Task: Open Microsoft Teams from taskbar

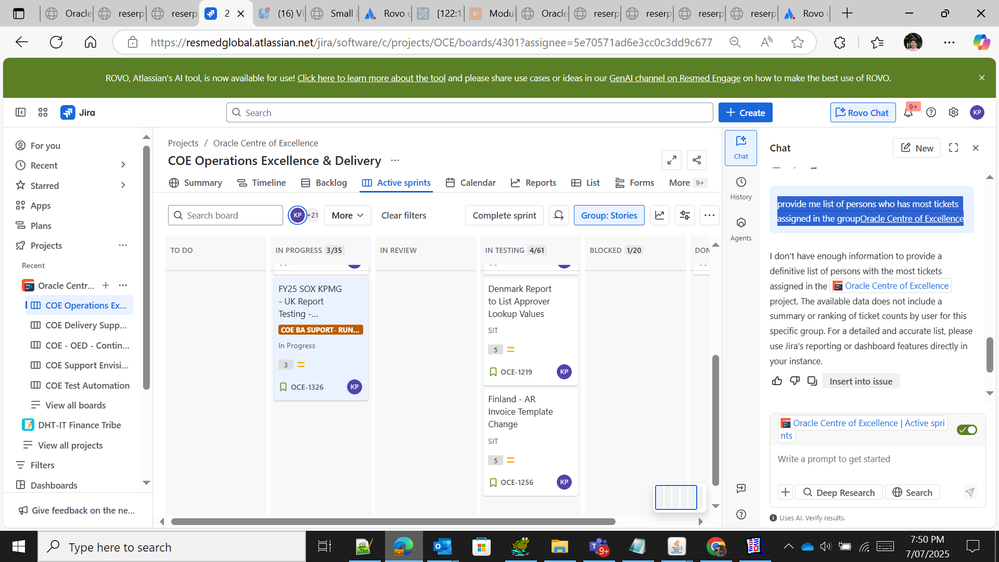Action: click(x=599, y=546)
